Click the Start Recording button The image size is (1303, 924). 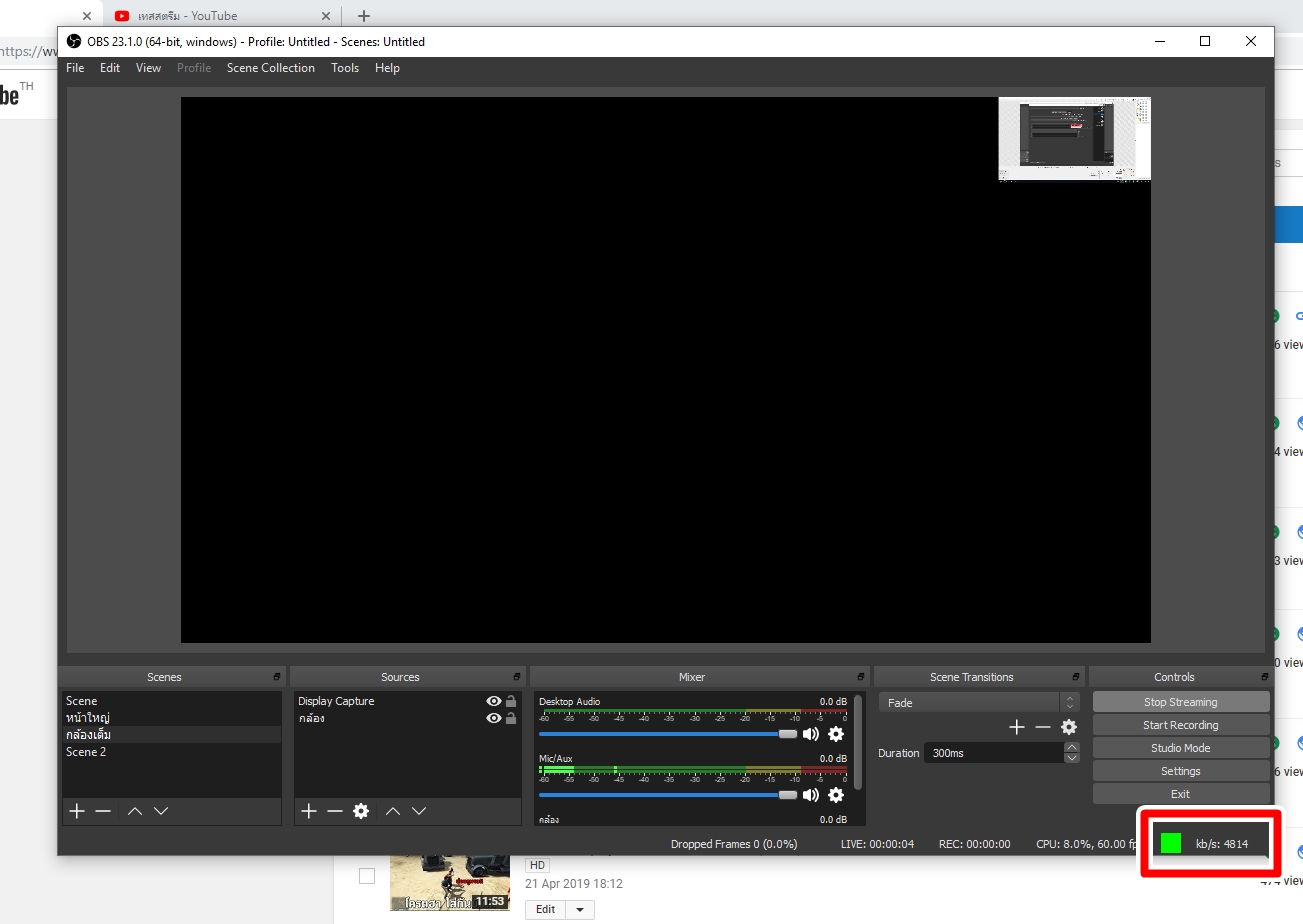click(x=1180, y=725)
